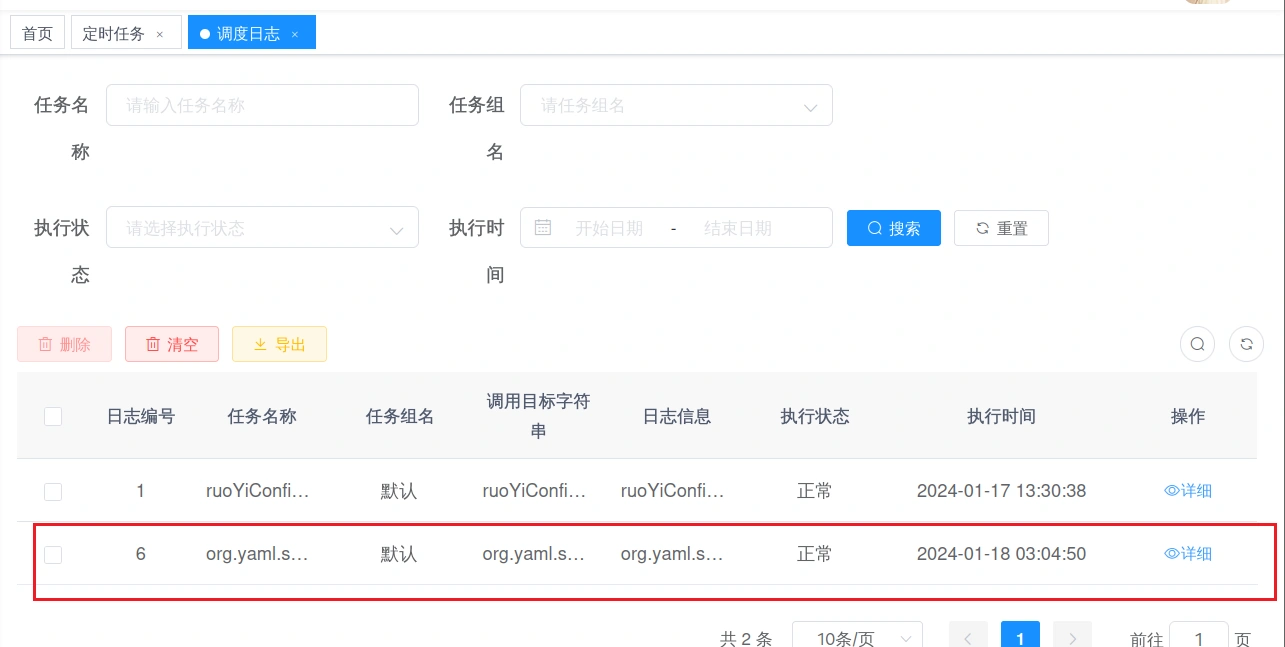Go to next page using right arrow
1285x647 pixels.
1072,638
